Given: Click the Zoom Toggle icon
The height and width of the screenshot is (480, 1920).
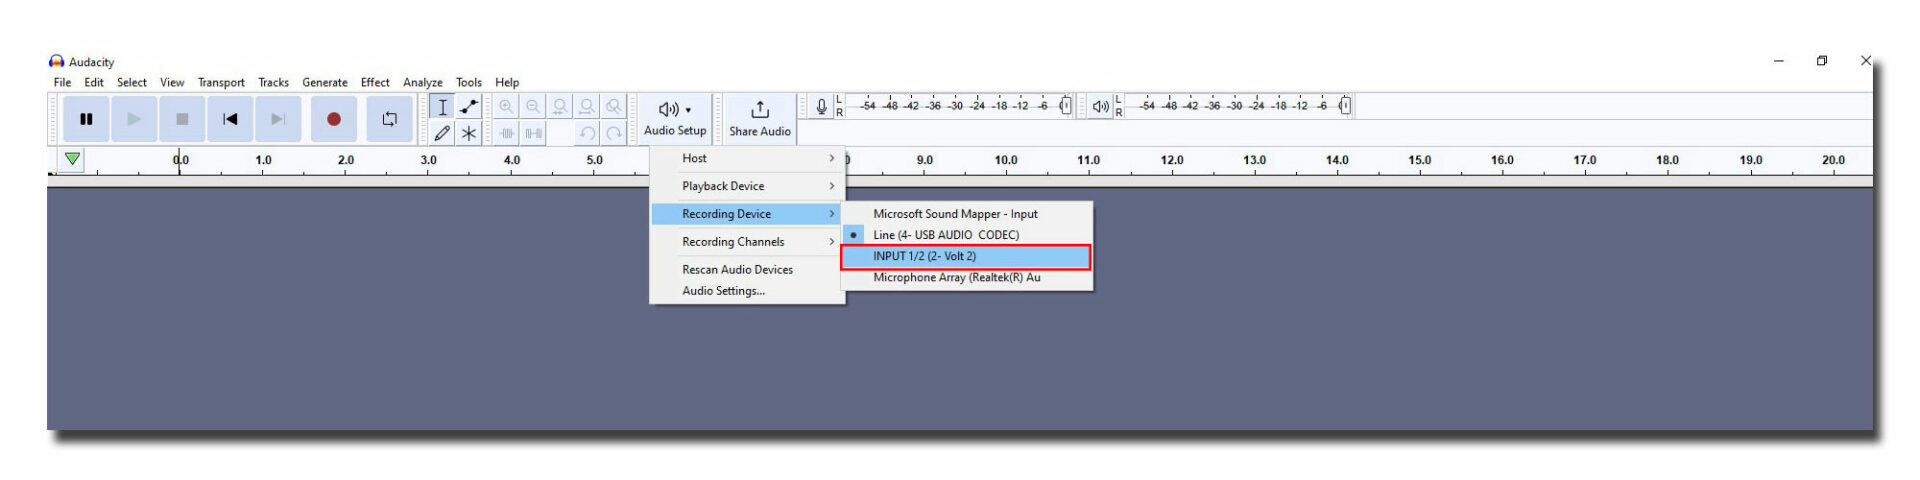Looking at the screenshot, I should pyautogui.click(x=613, y=107).
